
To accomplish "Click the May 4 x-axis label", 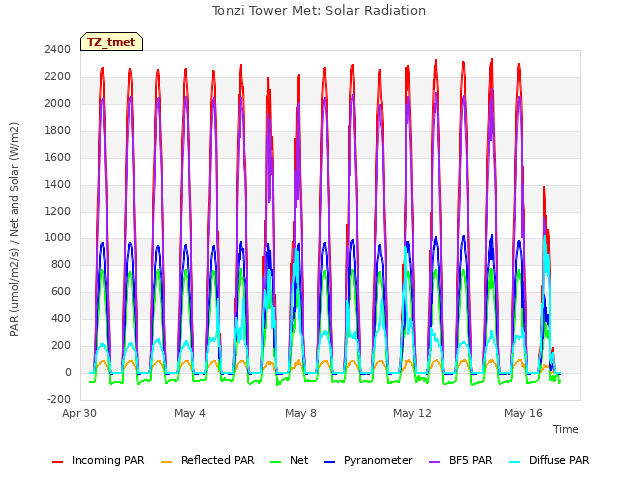I will pos(190,413).
